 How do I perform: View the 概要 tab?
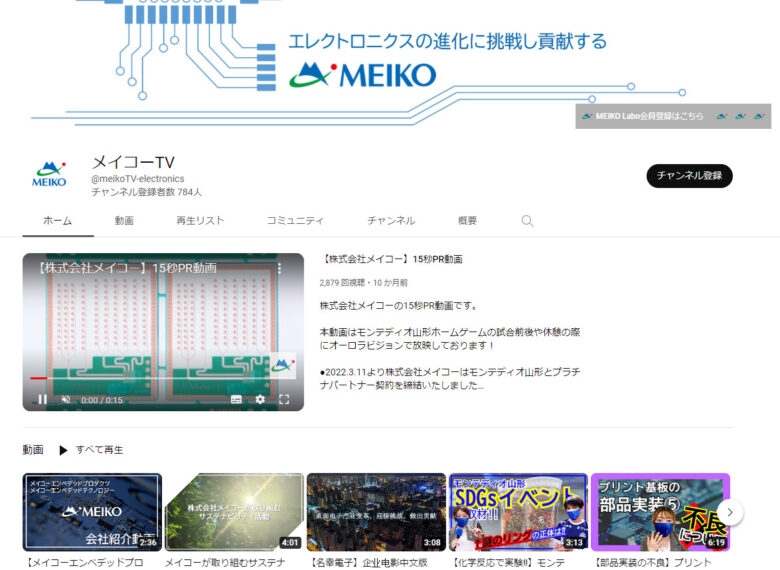(467, 220)
